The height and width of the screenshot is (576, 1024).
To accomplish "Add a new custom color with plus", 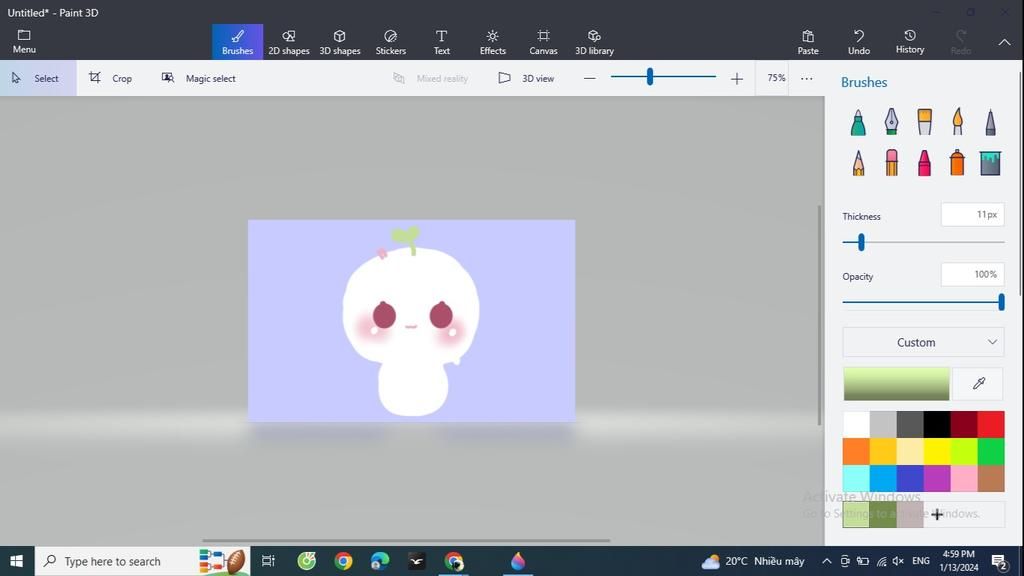I will [x=937, y=515].
